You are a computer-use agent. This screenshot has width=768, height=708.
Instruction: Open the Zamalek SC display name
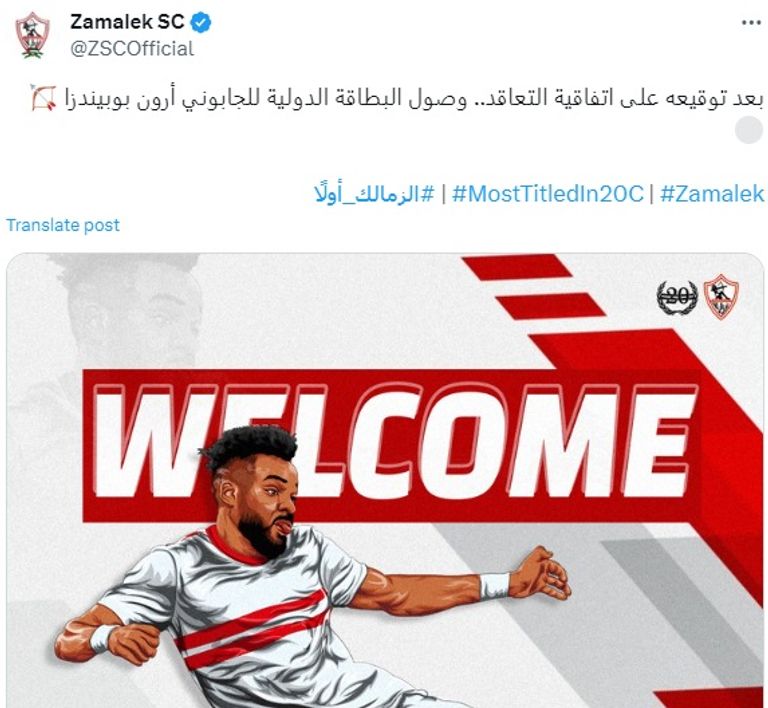click(127, 22)
